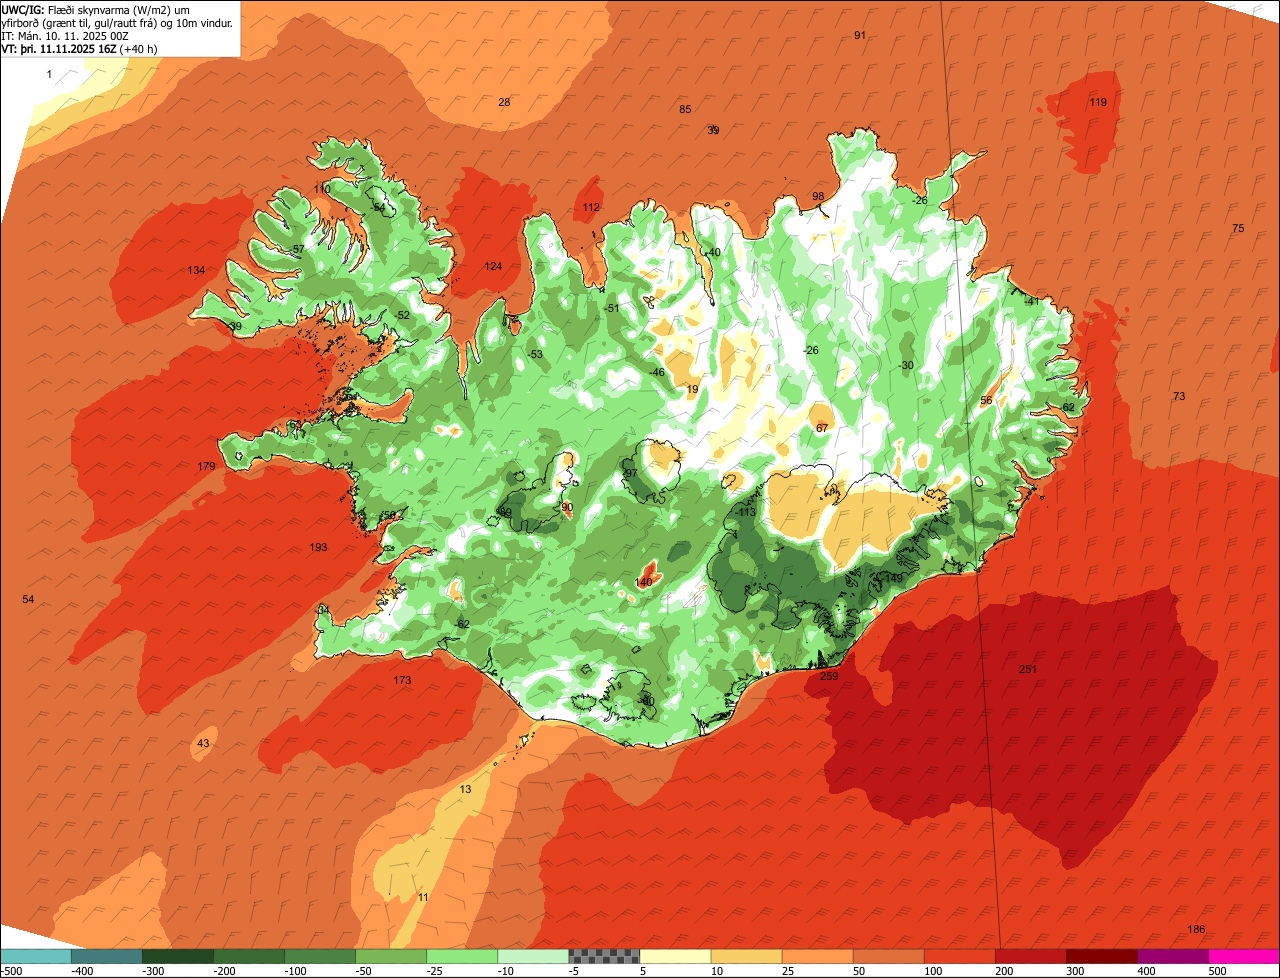Click the map value 13 south of Reykjanes
This screenshot has width=1280, height=978.
tap(465, 790)
